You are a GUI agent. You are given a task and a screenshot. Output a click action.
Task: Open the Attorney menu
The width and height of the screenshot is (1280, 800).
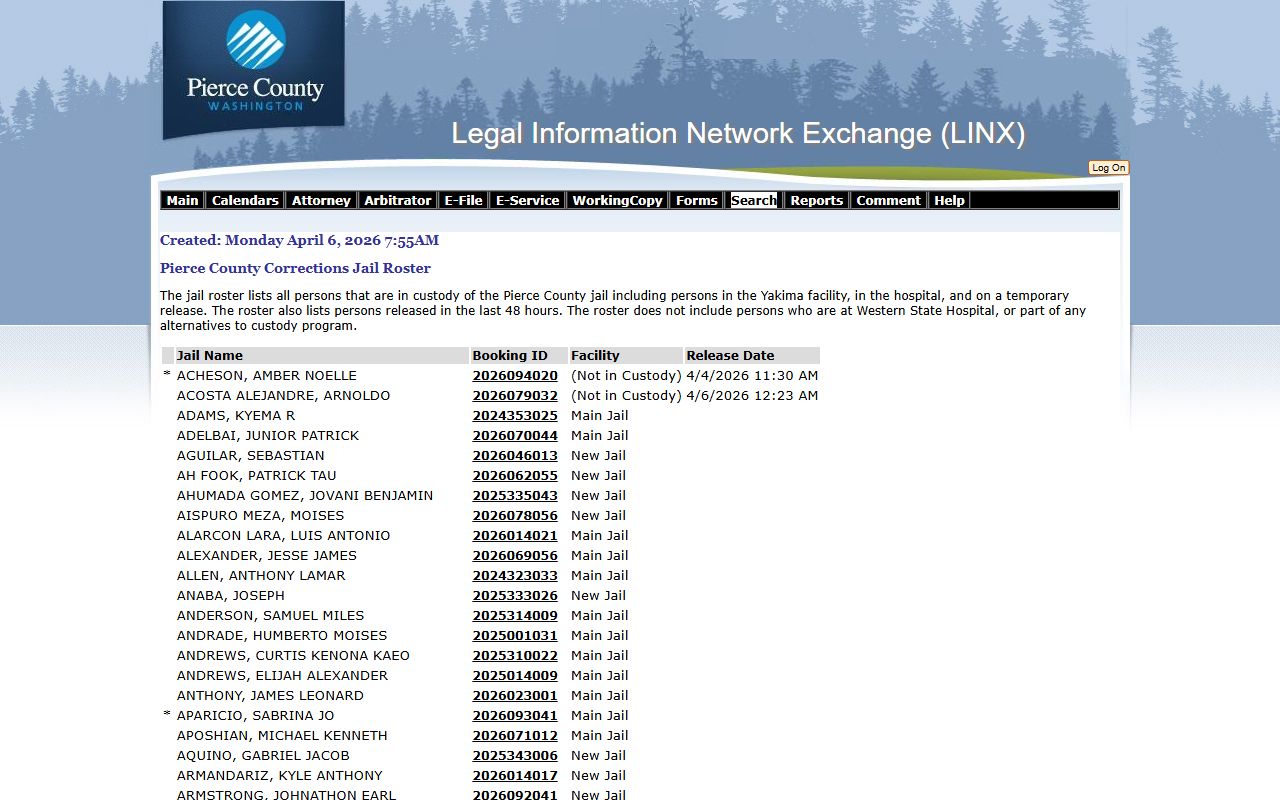(321, 200)
